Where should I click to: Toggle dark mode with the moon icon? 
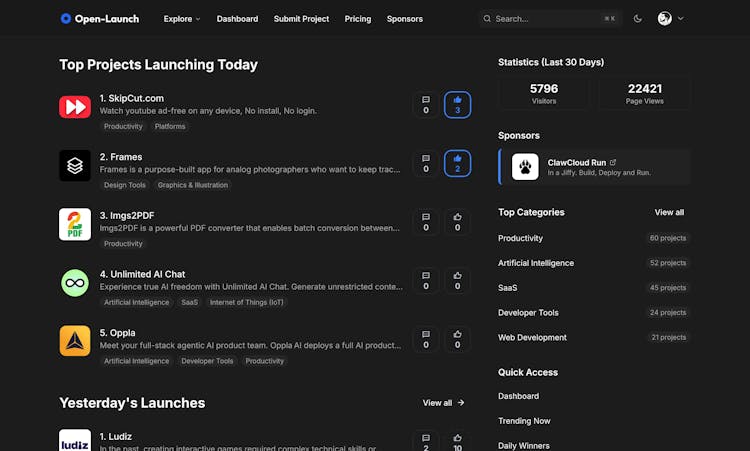pos(638,19)
